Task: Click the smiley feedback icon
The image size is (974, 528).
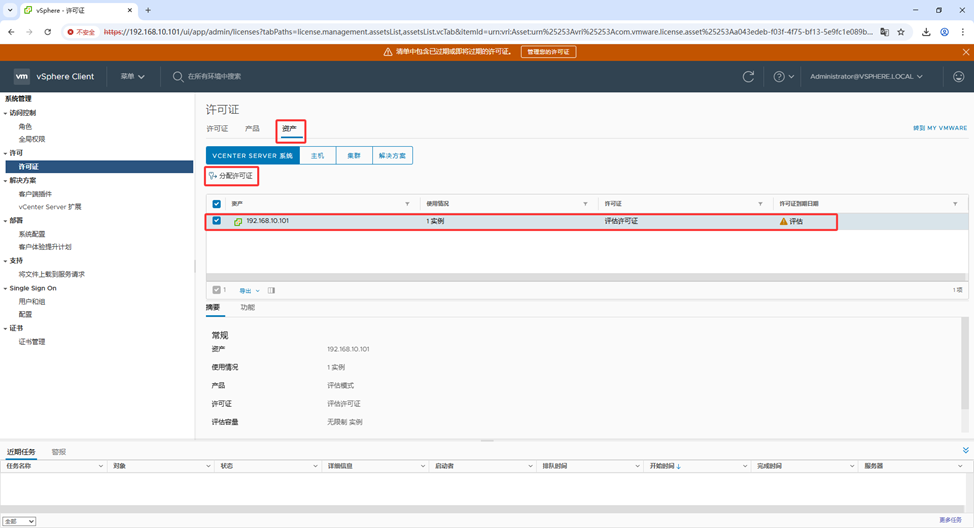Action: (958, 76)
